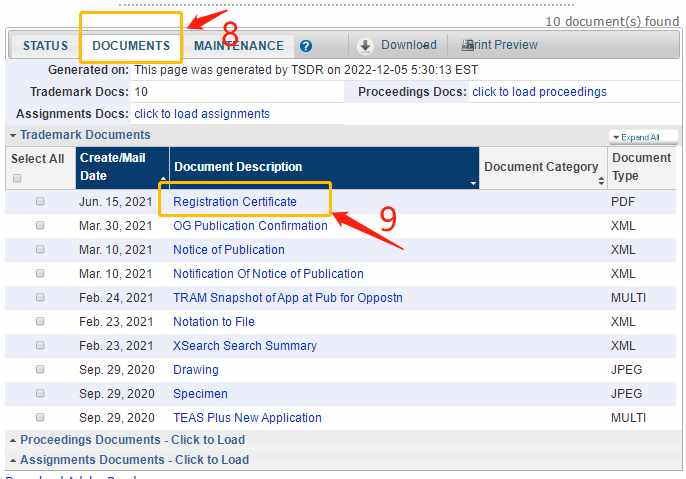
Task: Click the 'click to load proceedings' link
Action: [539, 92]
